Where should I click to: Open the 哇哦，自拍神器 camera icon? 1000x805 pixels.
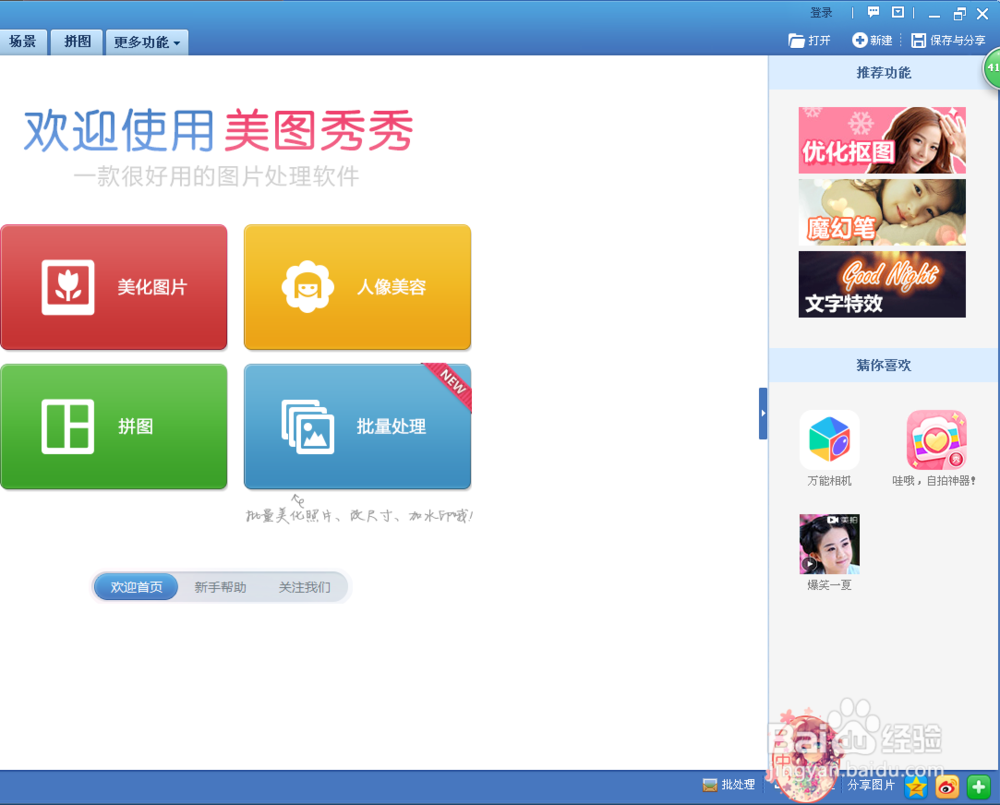tap(936, 440)
